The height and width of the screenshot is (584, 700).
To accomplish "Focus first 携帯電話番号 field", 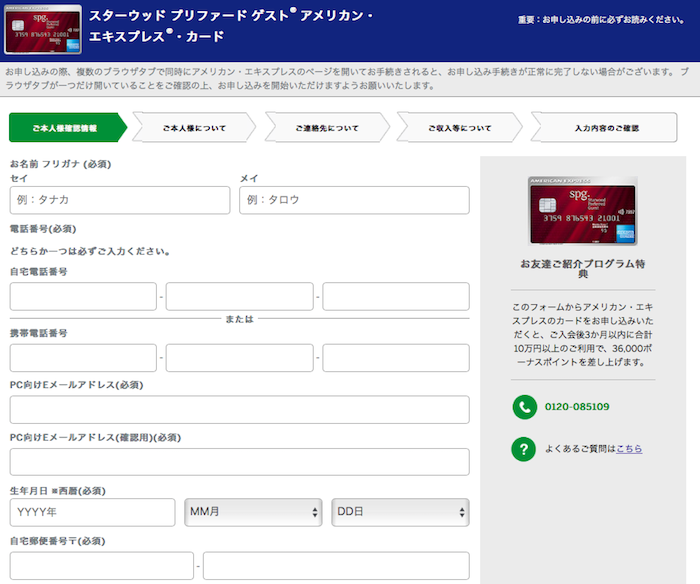I will click(x=83, y=358).
